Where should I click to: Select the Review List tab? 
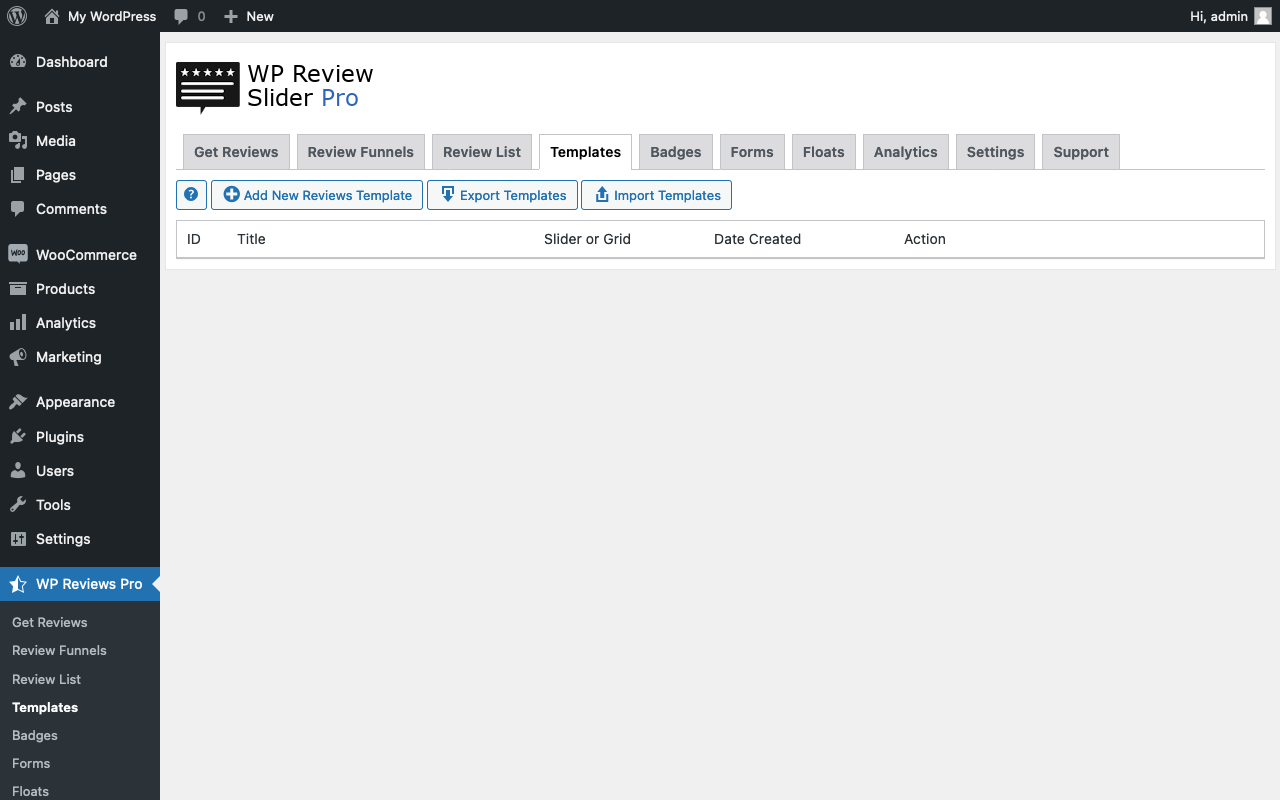click(482, 152)
